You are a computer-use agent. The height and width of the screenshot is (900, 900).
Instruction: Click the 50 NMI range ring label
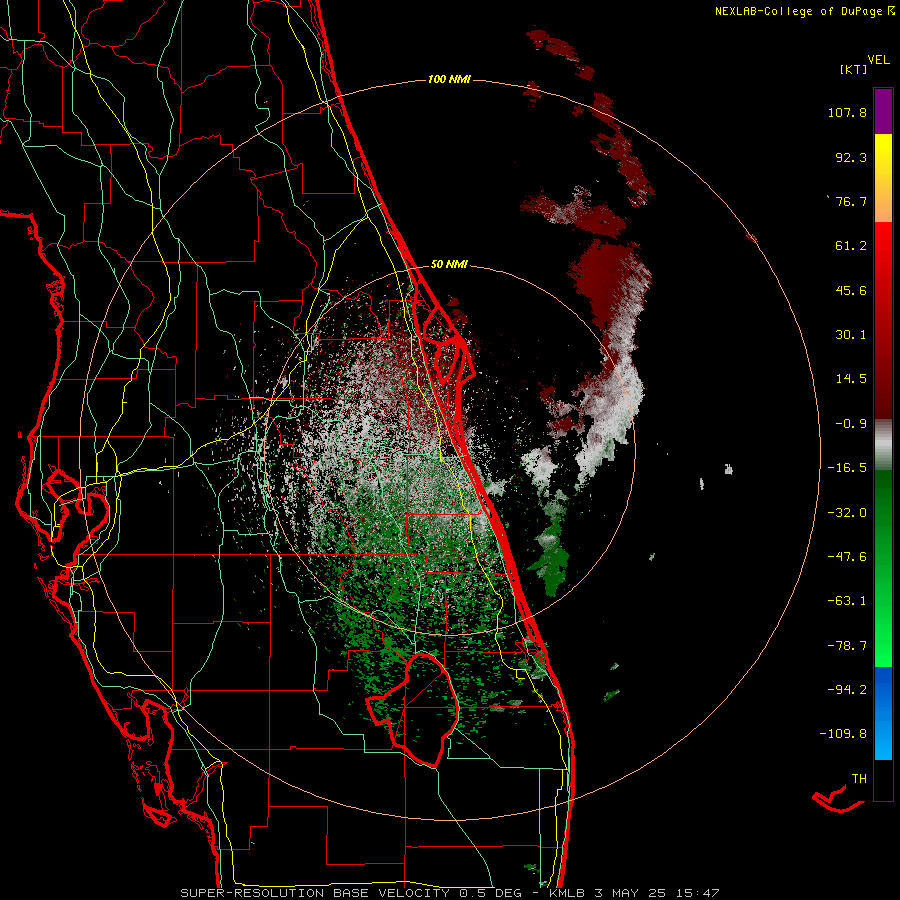pos(449,265)
